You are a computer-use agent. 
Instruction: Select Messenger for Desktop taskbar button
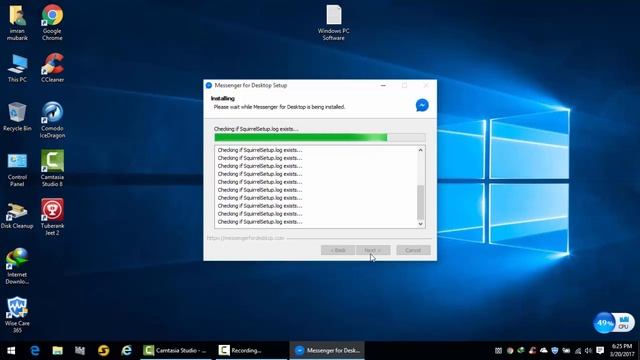point(327,350)
